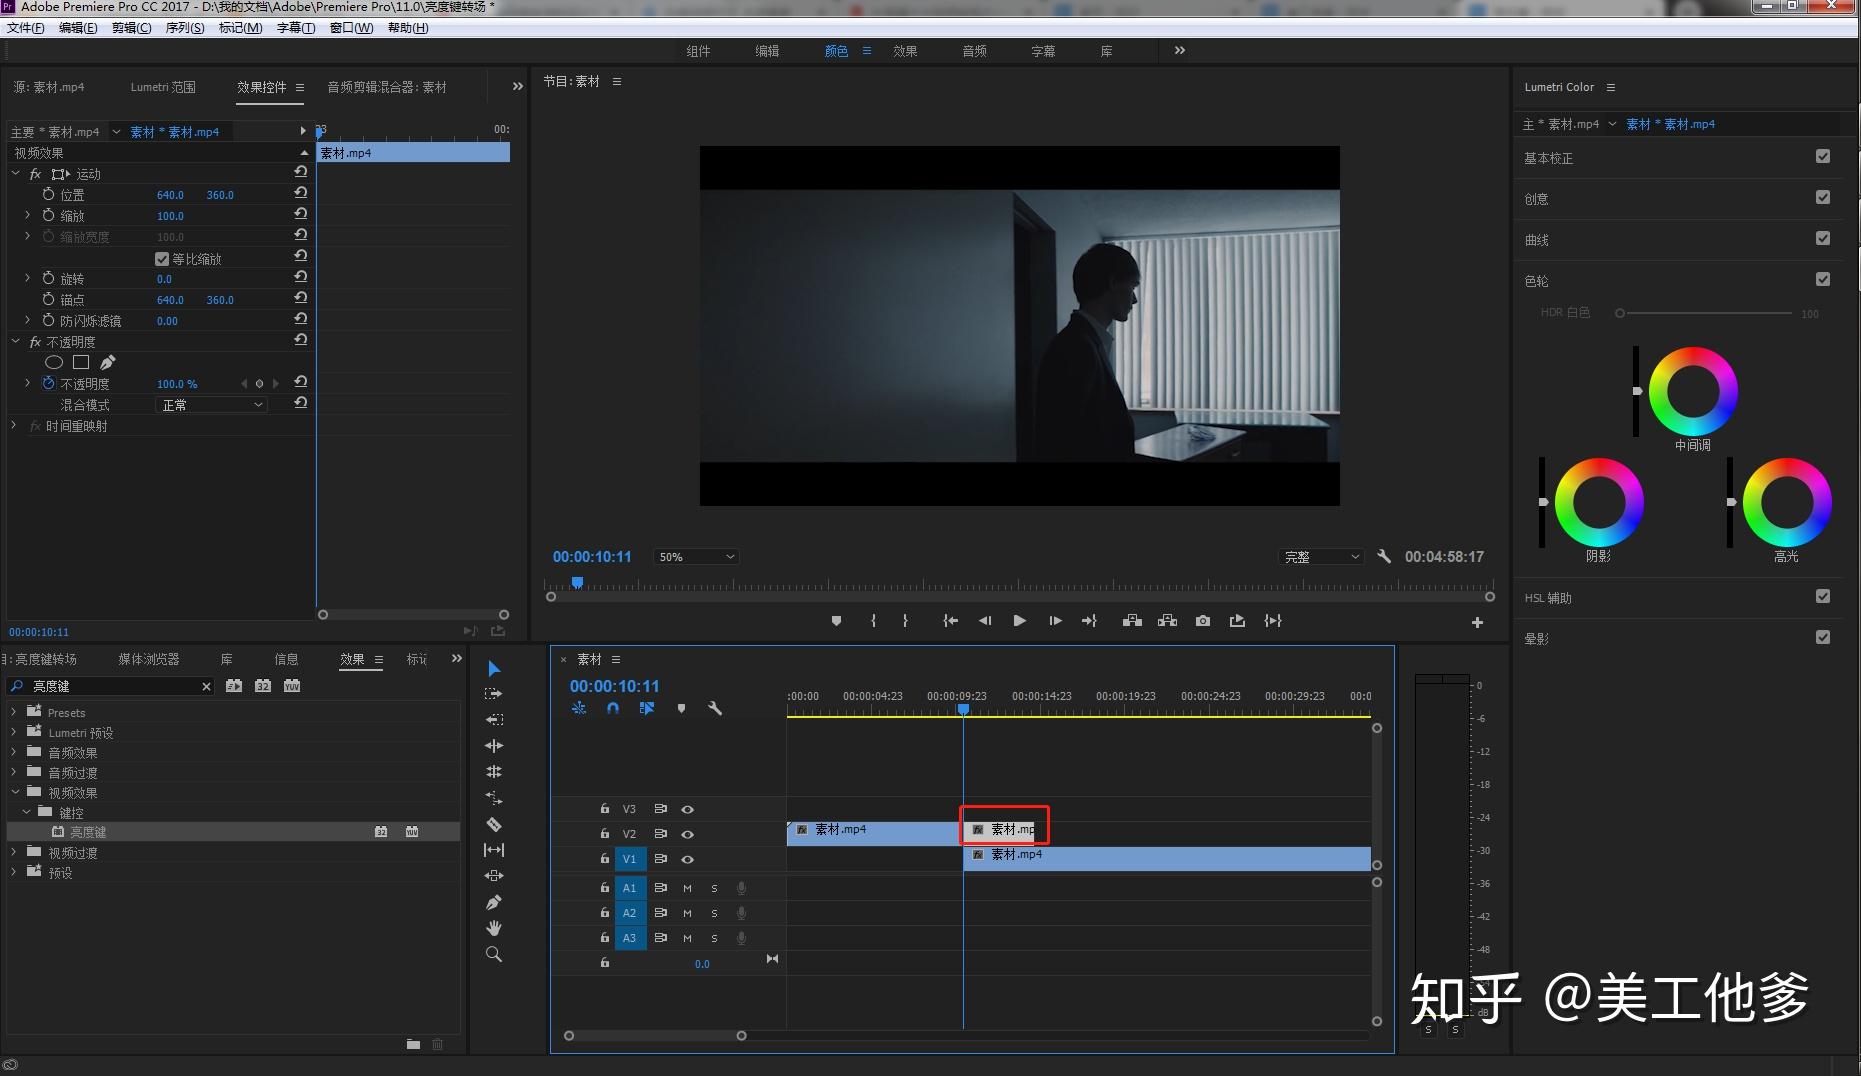Select the 亮度键 effect in the list
Viewport: 1861px width, 1076px height.
(88, 832)
